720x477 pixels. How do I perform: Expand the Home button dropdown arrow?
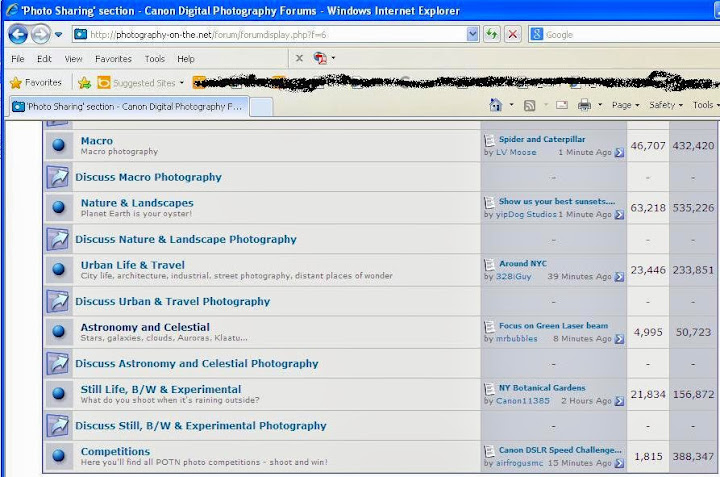coord(512,105)
